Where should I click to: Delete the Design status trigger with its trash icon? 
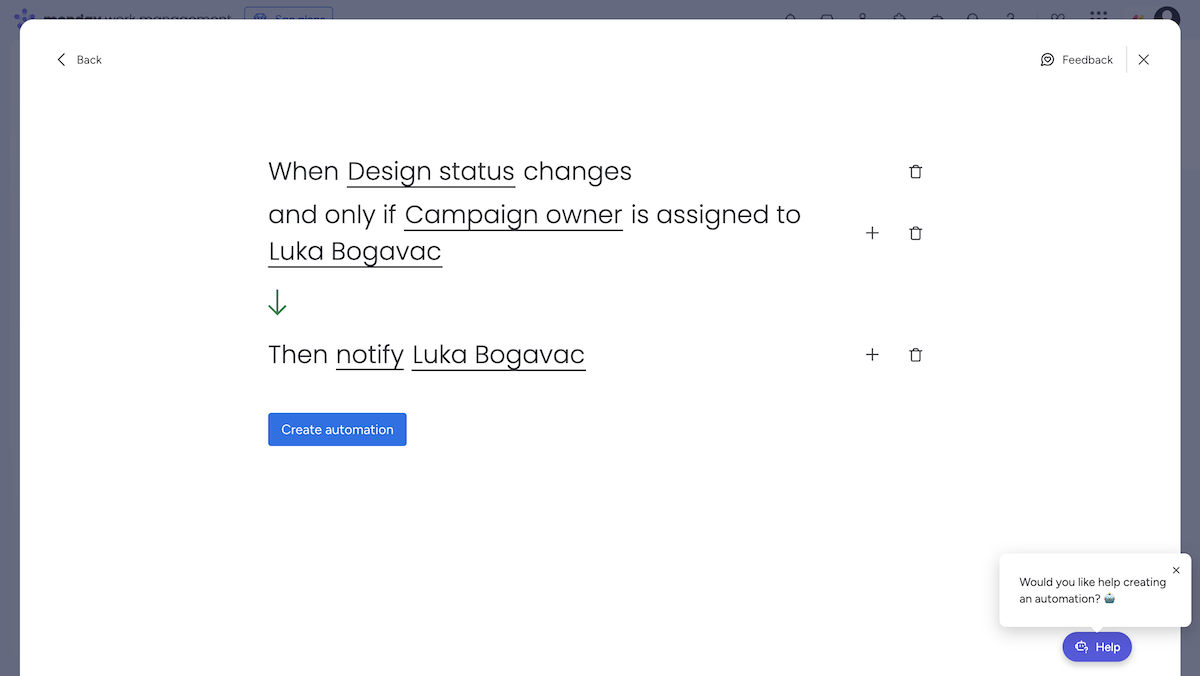coord(915,172)
